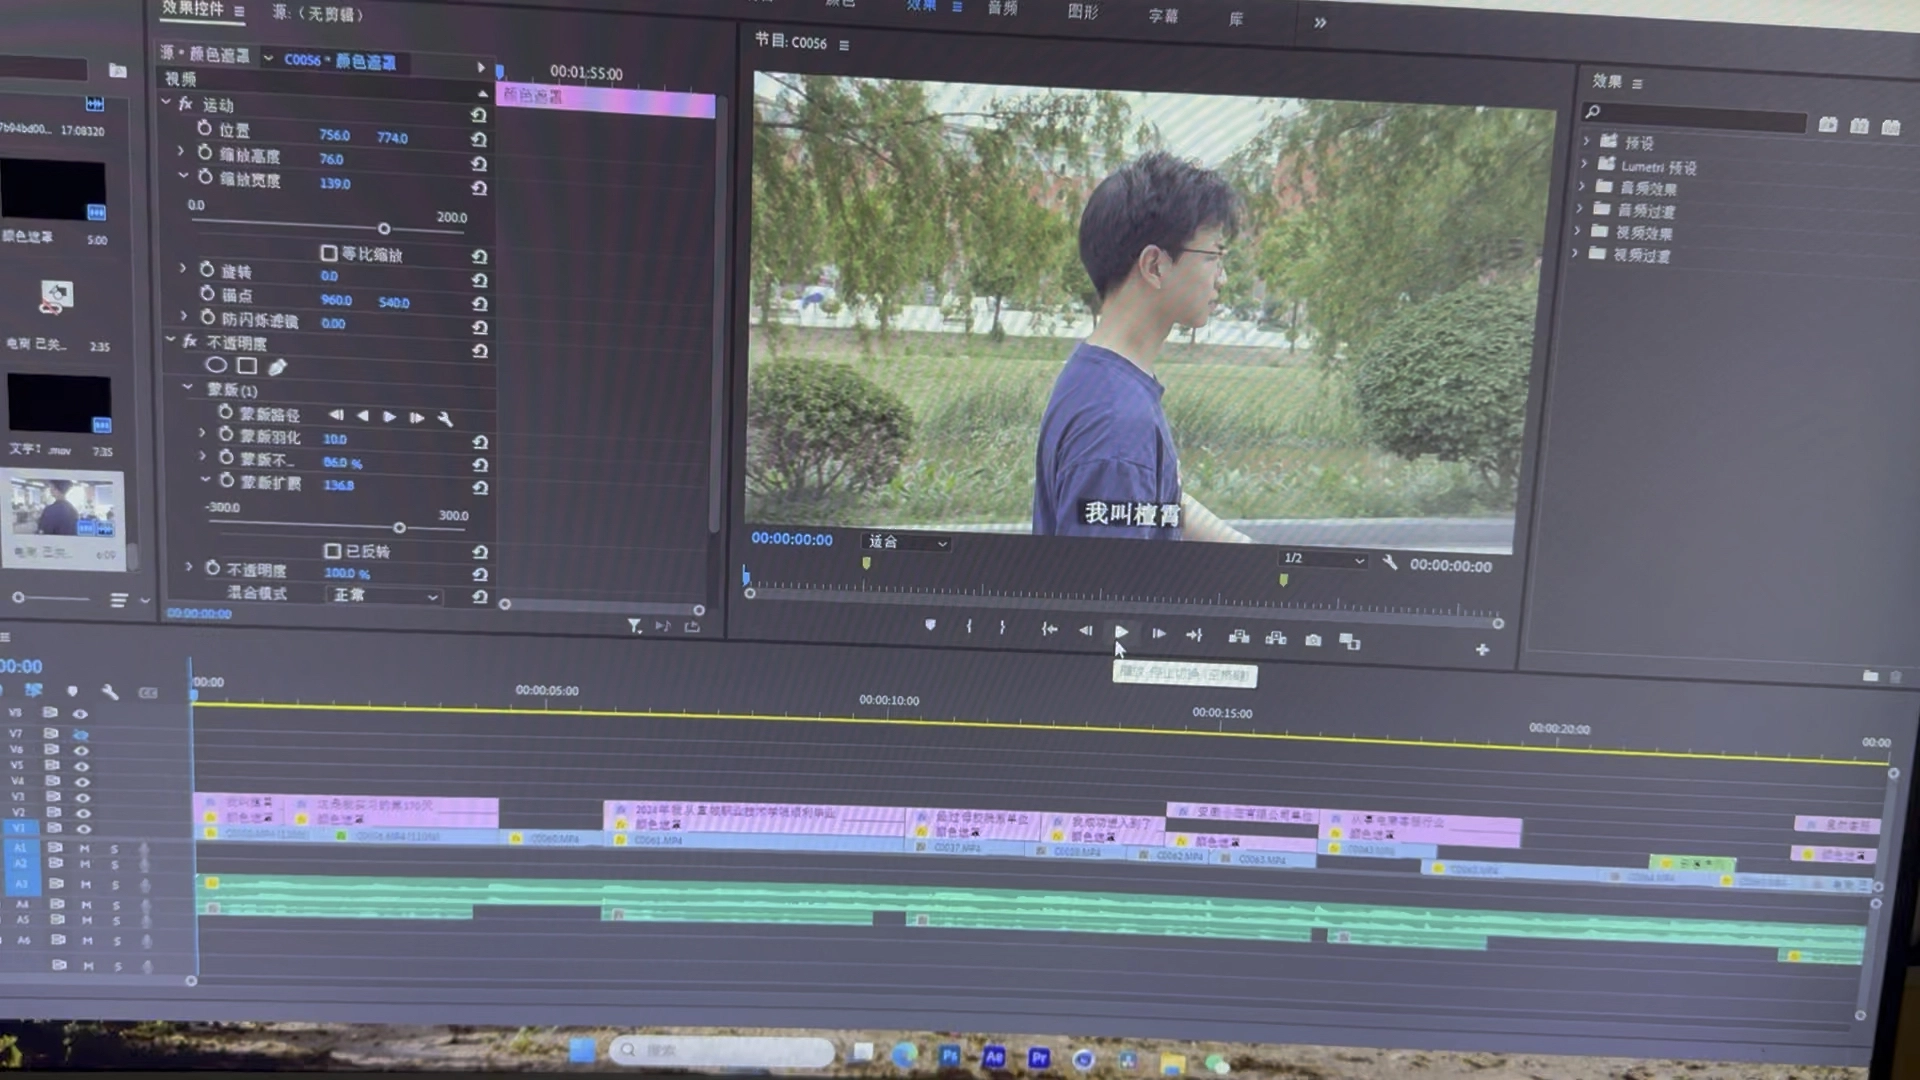Image resolution: width=1920 pixels, height=1080 pixels.
Task: Click the Go to In point button
Action: (x=1049, y=629)
